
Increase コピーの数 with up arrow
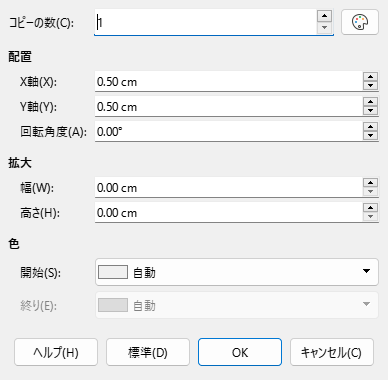click(324, 16)
